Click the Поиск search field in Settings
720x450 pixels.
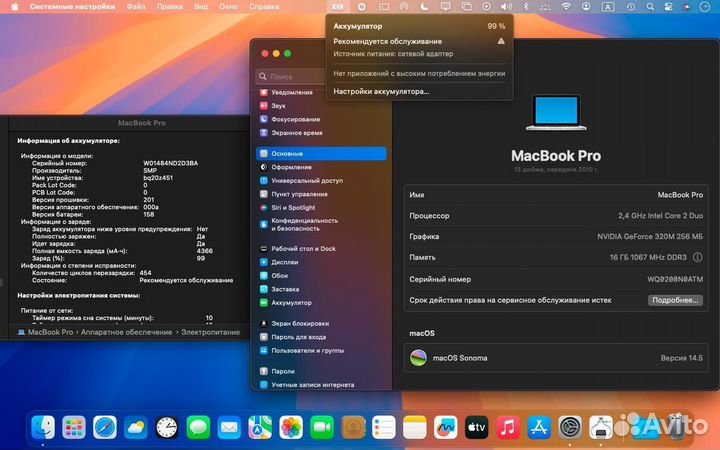[x=291, y=76]
